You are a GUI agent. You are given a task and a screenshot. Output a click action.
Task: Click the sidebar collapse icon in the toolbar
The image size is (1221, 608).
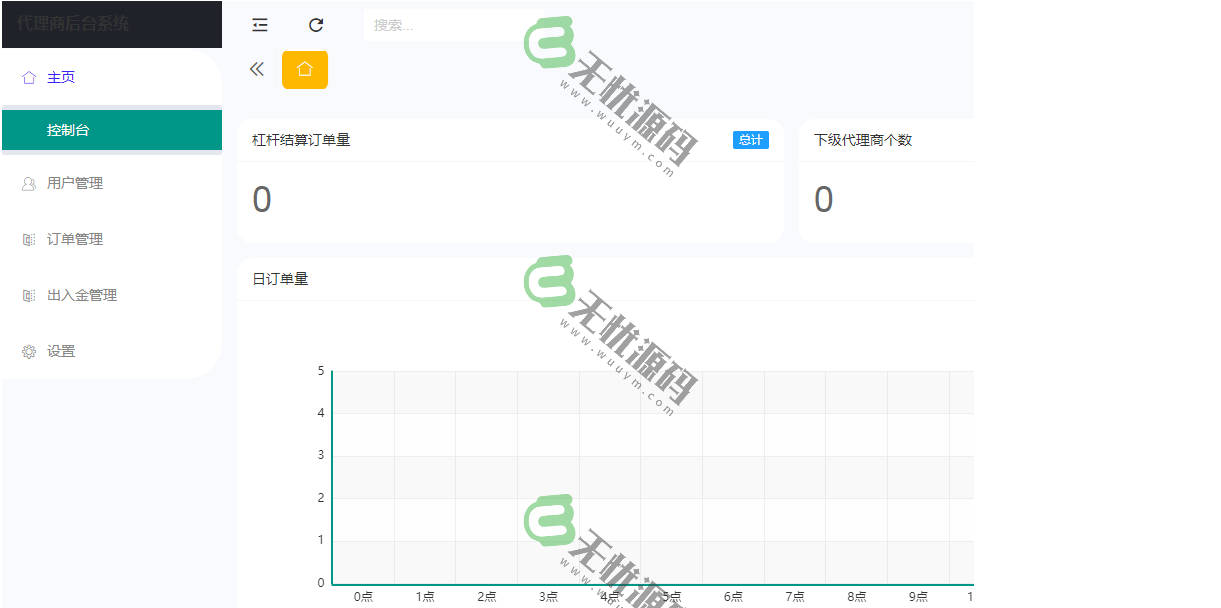259,24
